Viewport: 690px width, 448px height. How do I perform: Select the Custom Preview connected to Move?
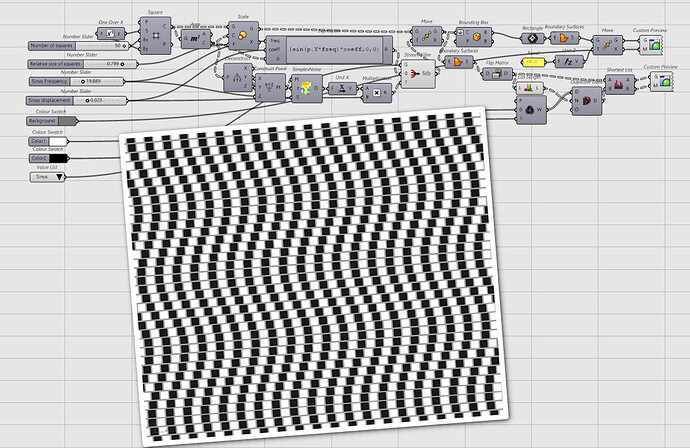click(651, 43)
